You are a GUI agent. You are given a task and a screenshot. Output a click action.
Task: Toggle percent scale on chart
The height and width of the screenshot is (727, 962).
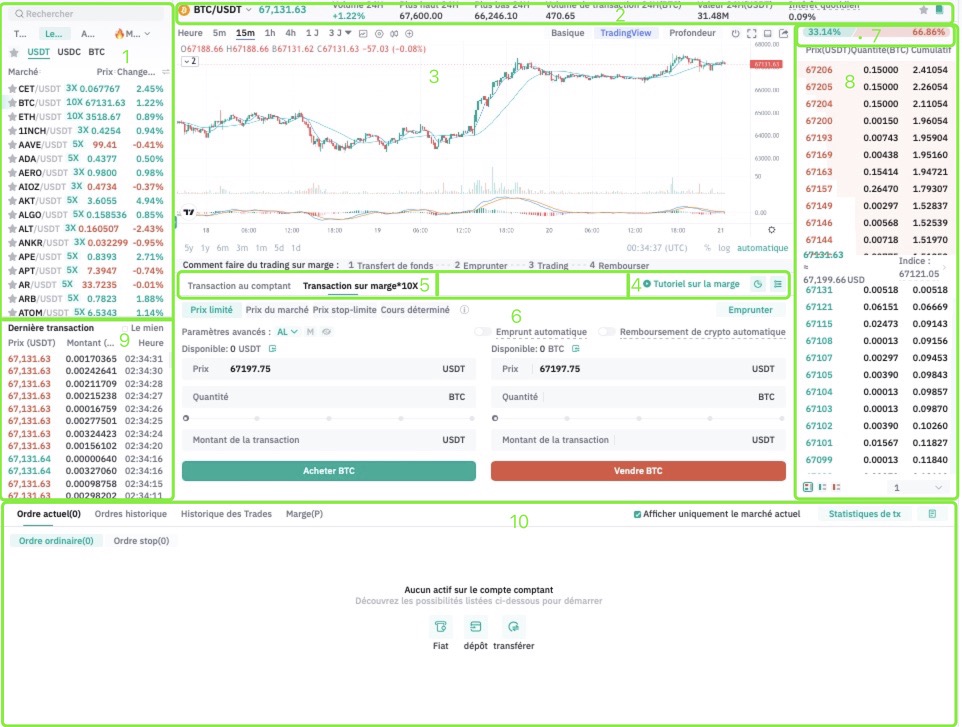point(707,248)
